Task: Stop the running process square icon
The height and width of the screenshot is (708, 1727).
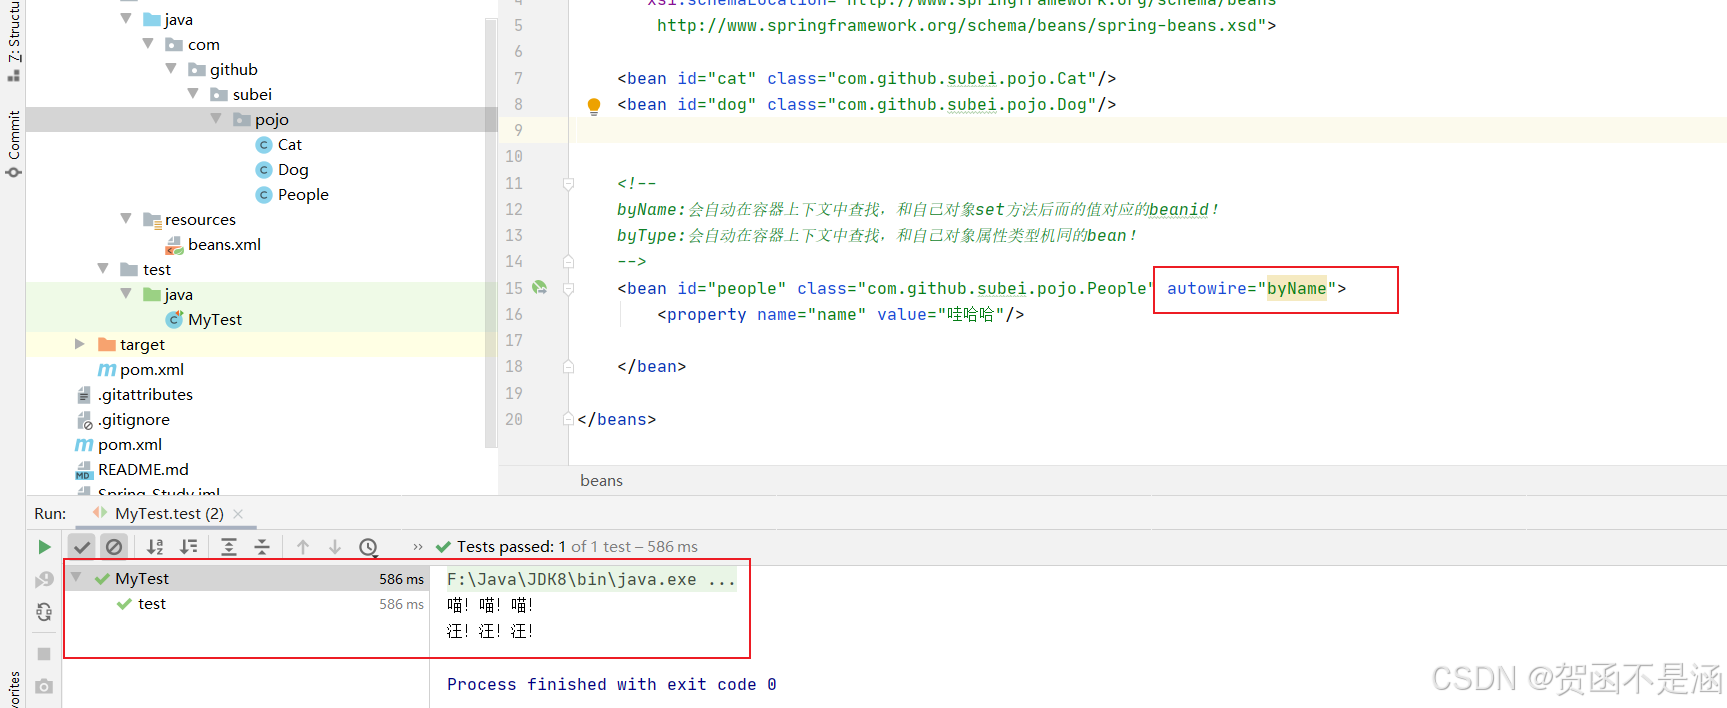Action: (x=44, y=653)
